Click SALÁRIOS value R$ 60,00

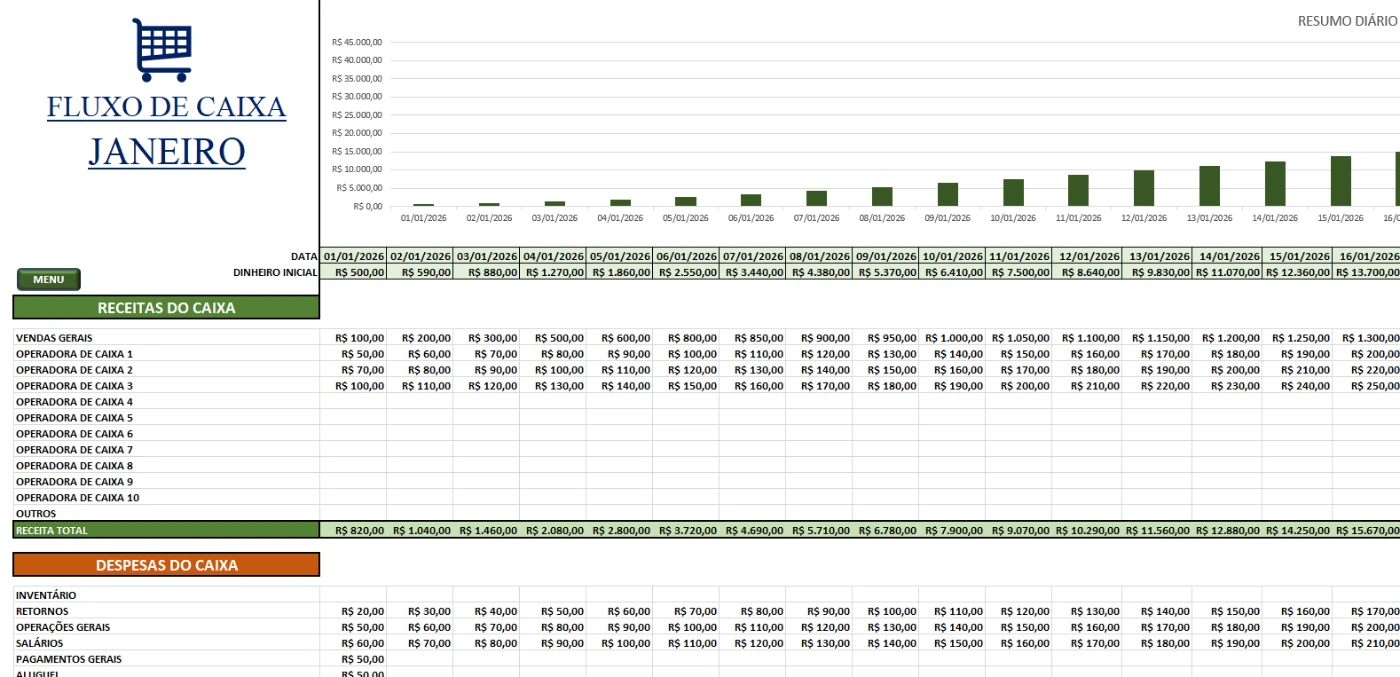click(353, 643)
